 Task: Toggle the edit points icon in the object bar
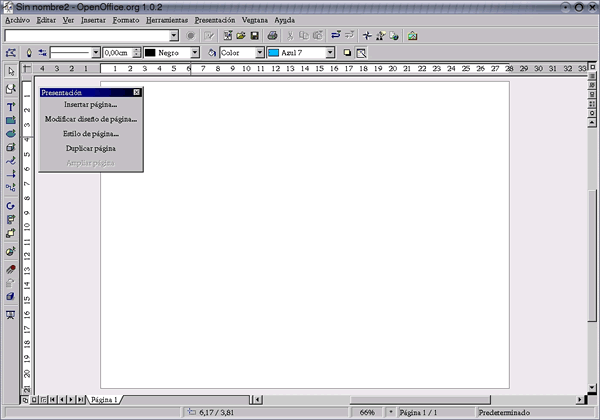[12, 52]
